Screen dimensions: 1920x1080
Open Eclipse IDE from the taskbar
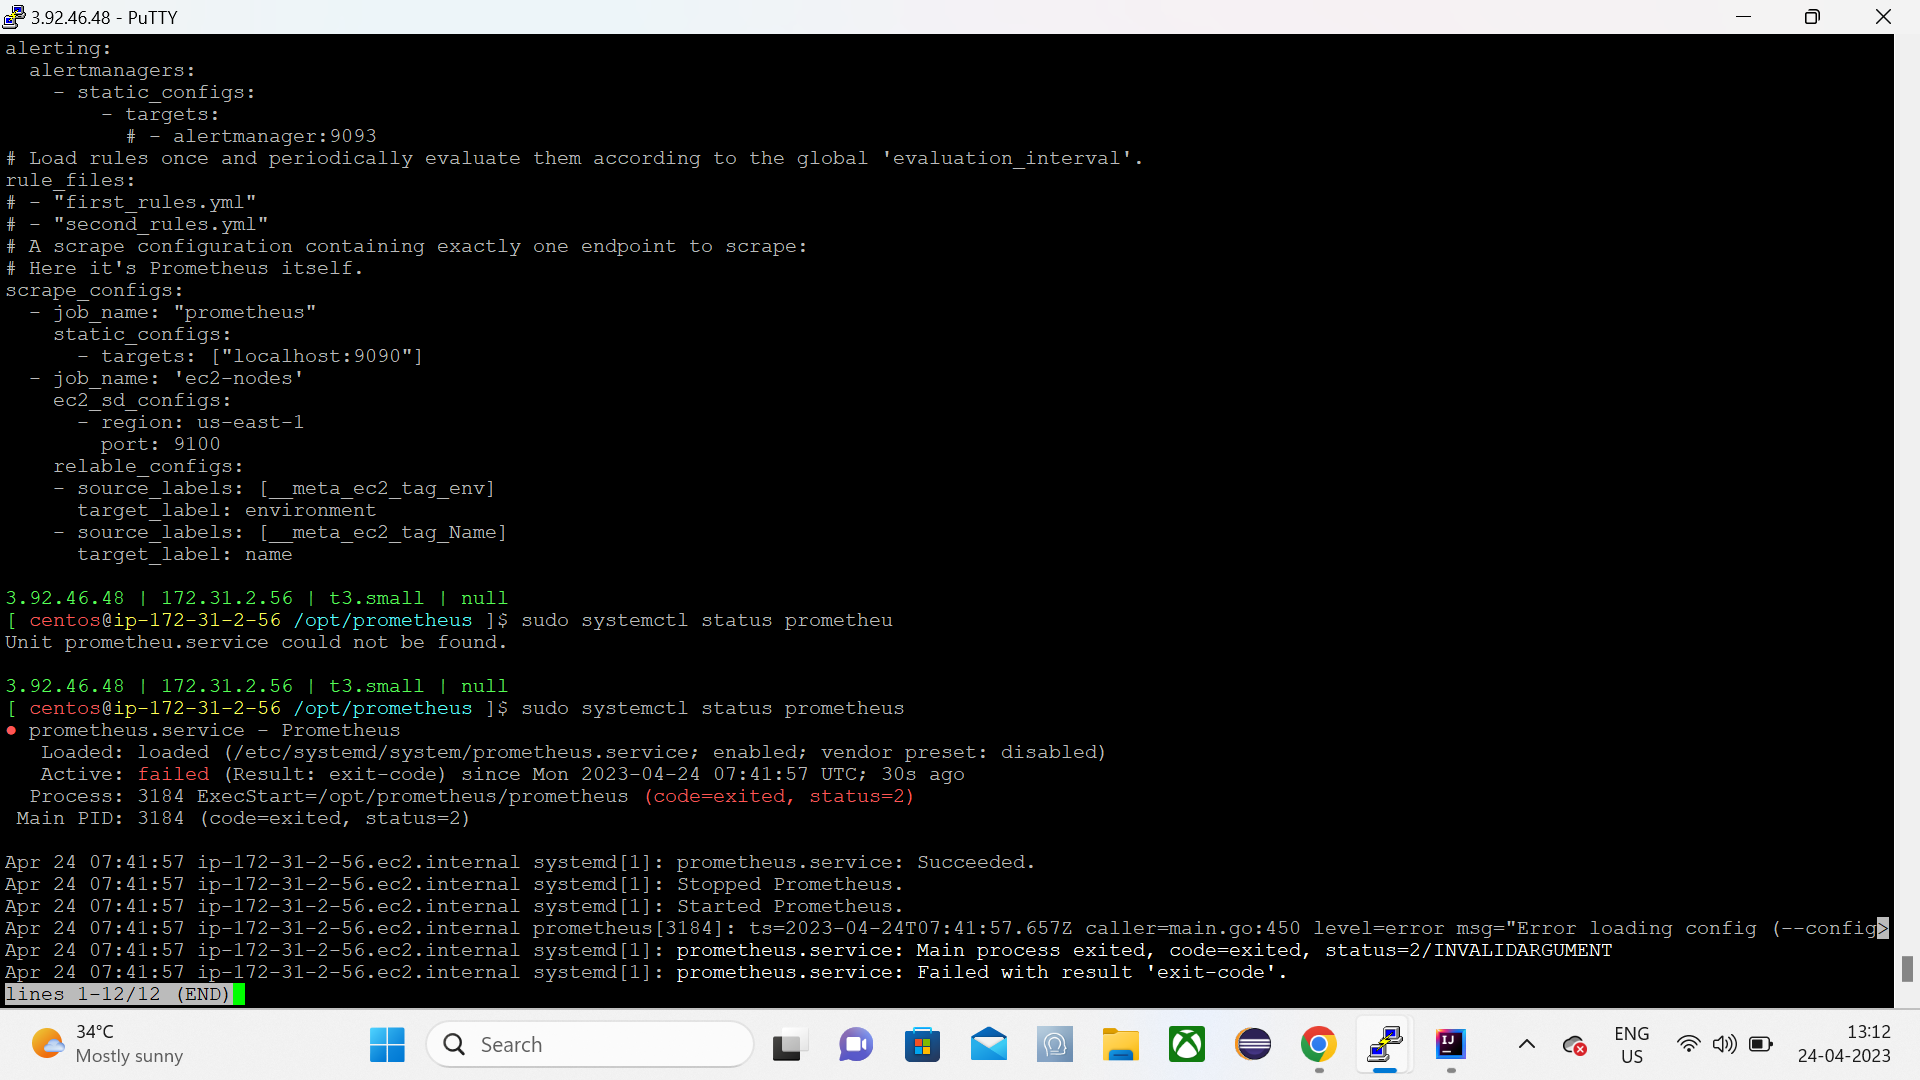[x=1253, y=1044]
